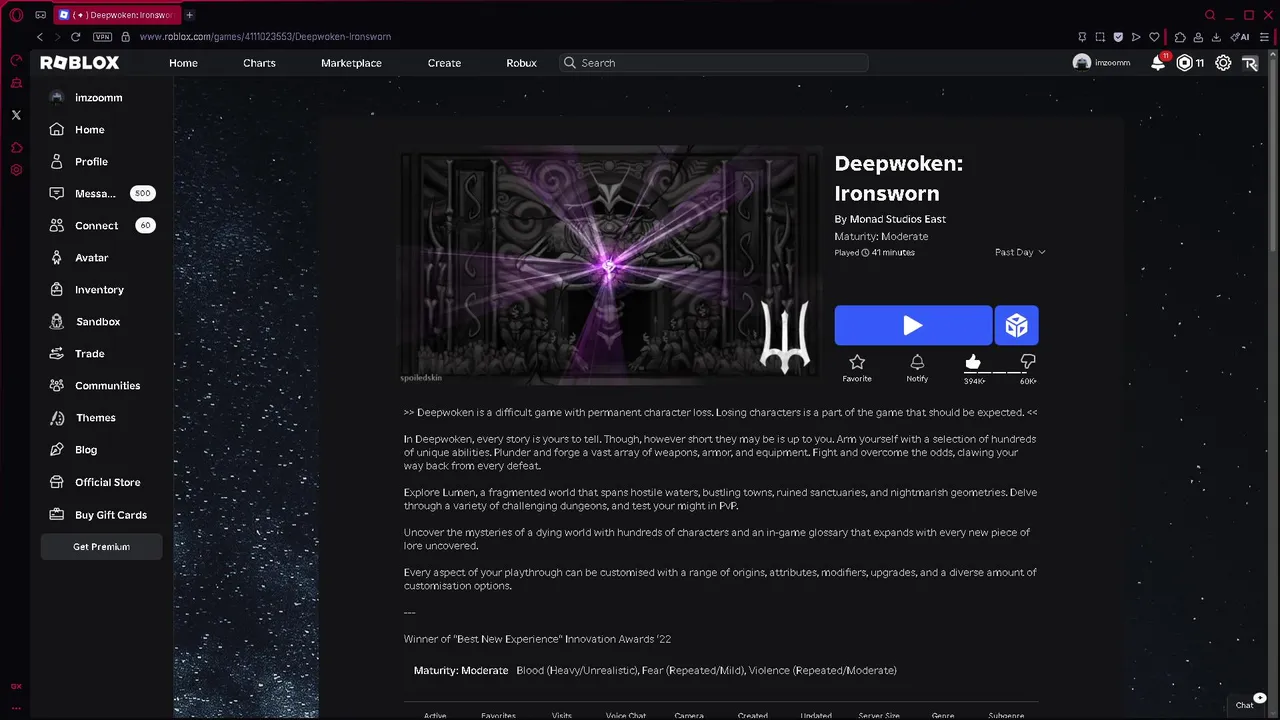Open the extensions cube icon

pyautogui.click(x=1180, y=37)
